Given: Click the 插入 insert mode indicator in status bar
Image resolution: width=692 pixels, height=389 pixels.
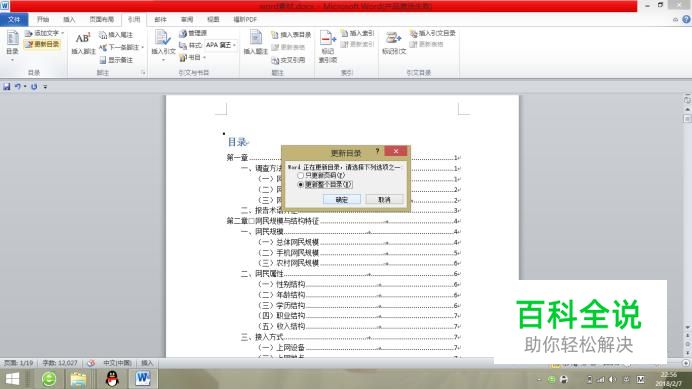Looking at the screenshot, I should point(147,363).
